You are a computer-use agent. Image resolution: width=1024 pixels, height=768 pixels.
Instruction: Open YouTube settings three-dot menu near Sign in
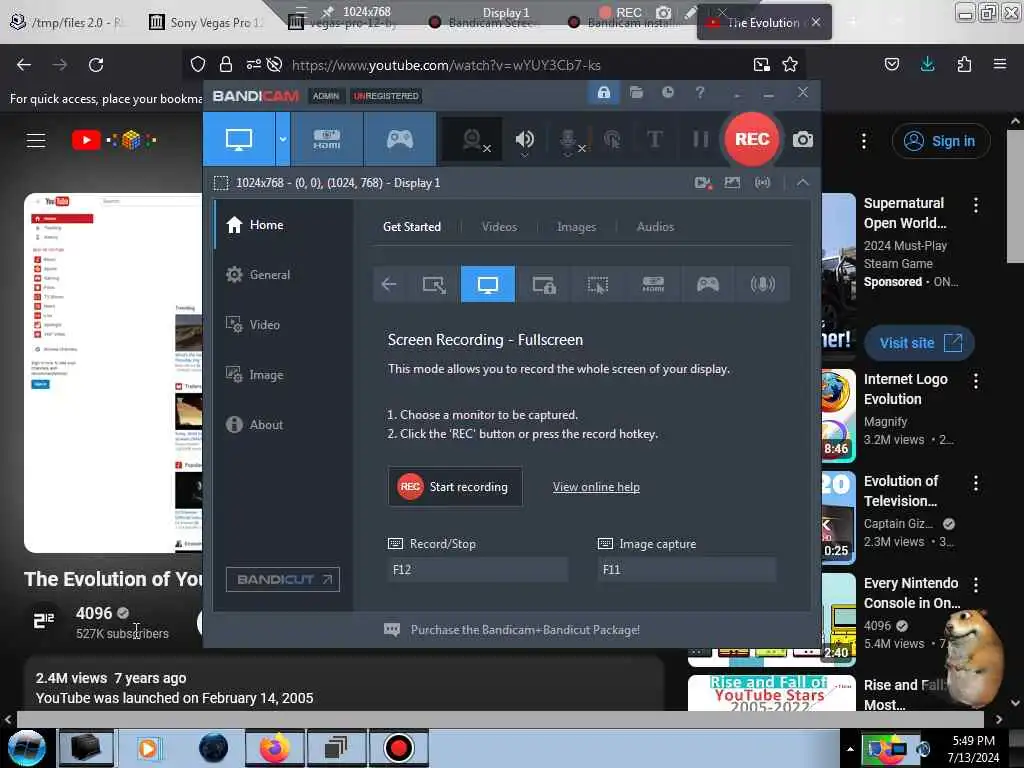[863, 141]
